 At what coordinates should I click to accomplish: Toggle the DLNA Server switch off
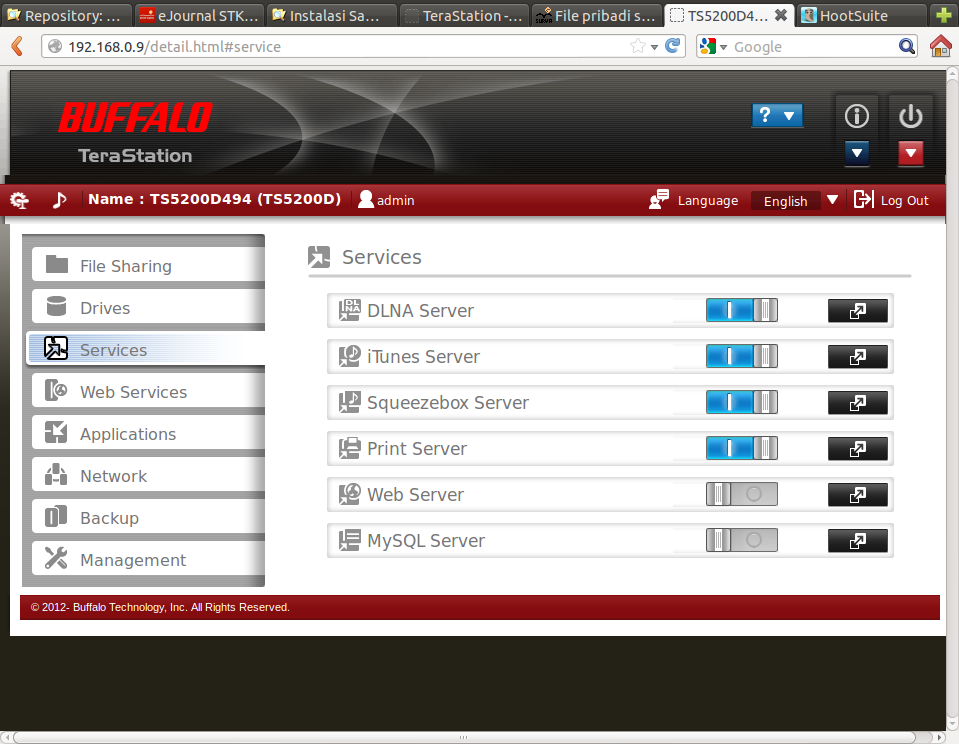[x=741, y=310]
